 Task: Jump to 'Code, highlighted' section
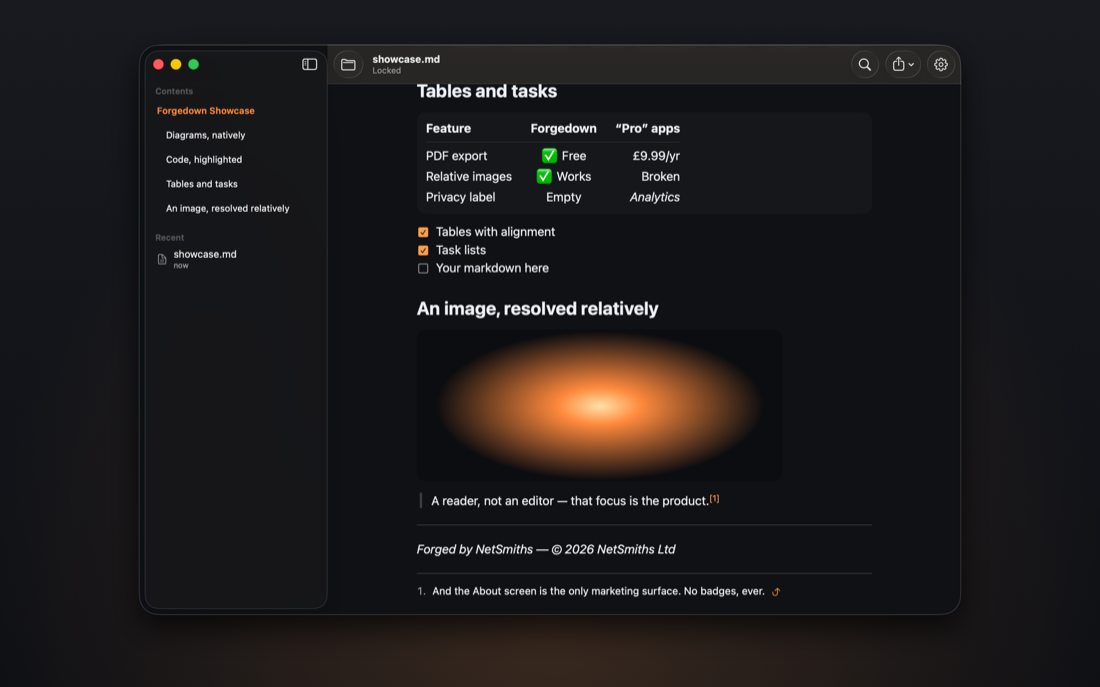pos(204,159)
